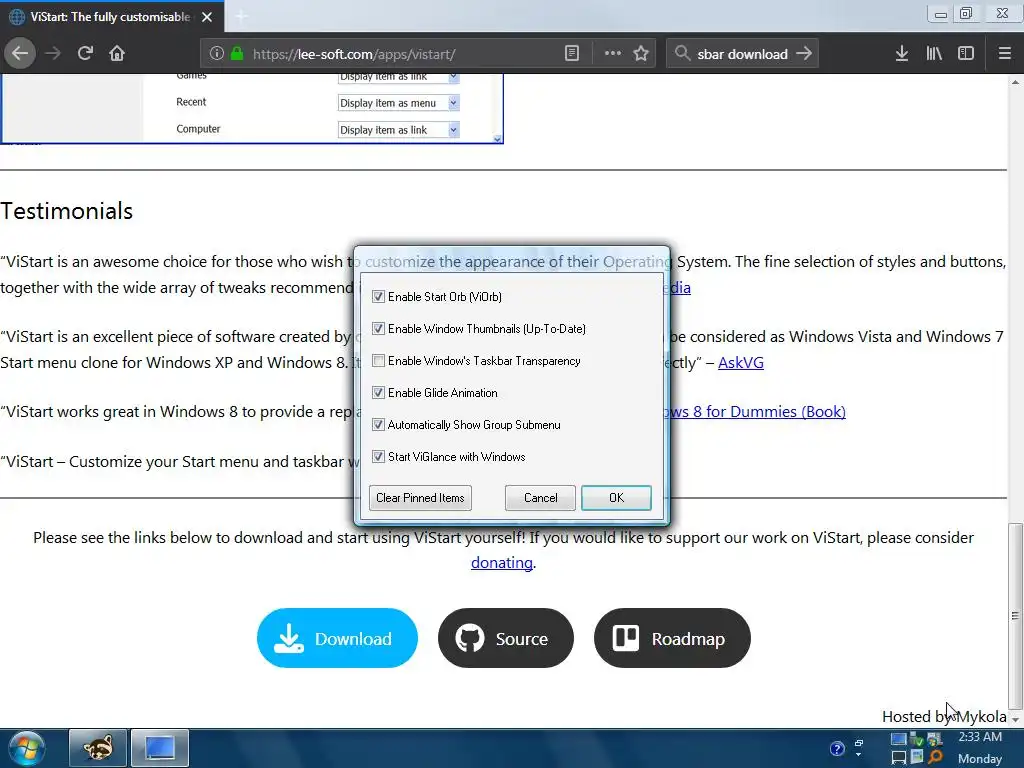
Task: Cancel the options dialog
Action: [x=540, y=498]
